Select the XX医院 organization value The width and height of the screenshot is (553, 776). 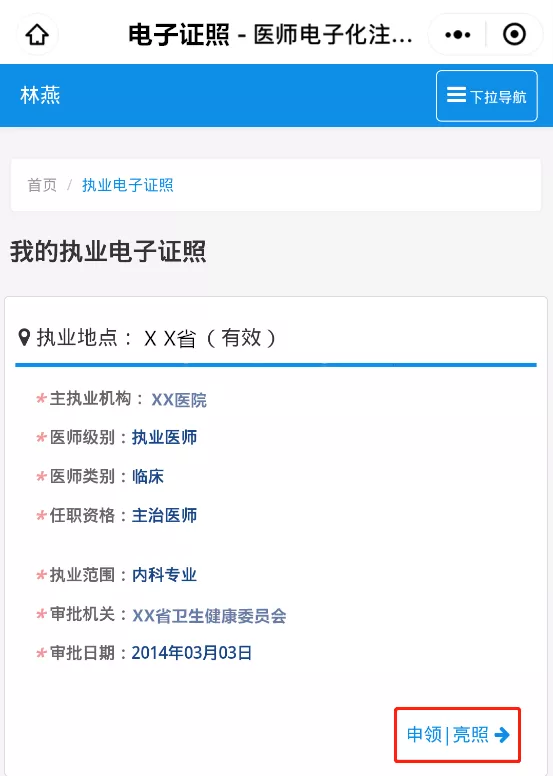(179, 400)
